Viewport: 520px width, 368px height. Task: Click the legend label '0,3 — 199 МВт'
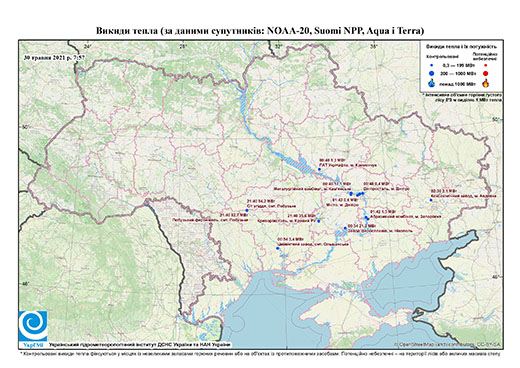(x=458, y=65)
